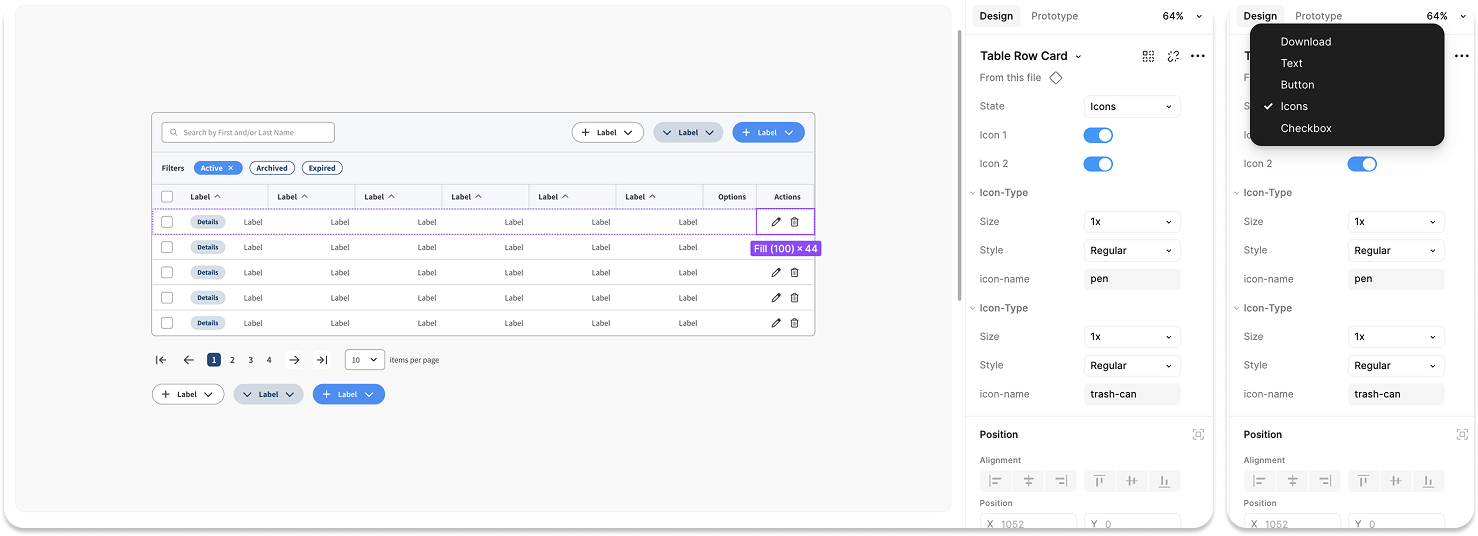The image size is (1478, 536).
Task: Choose Checkbox from the open state menu
Action: [1305, 128]
